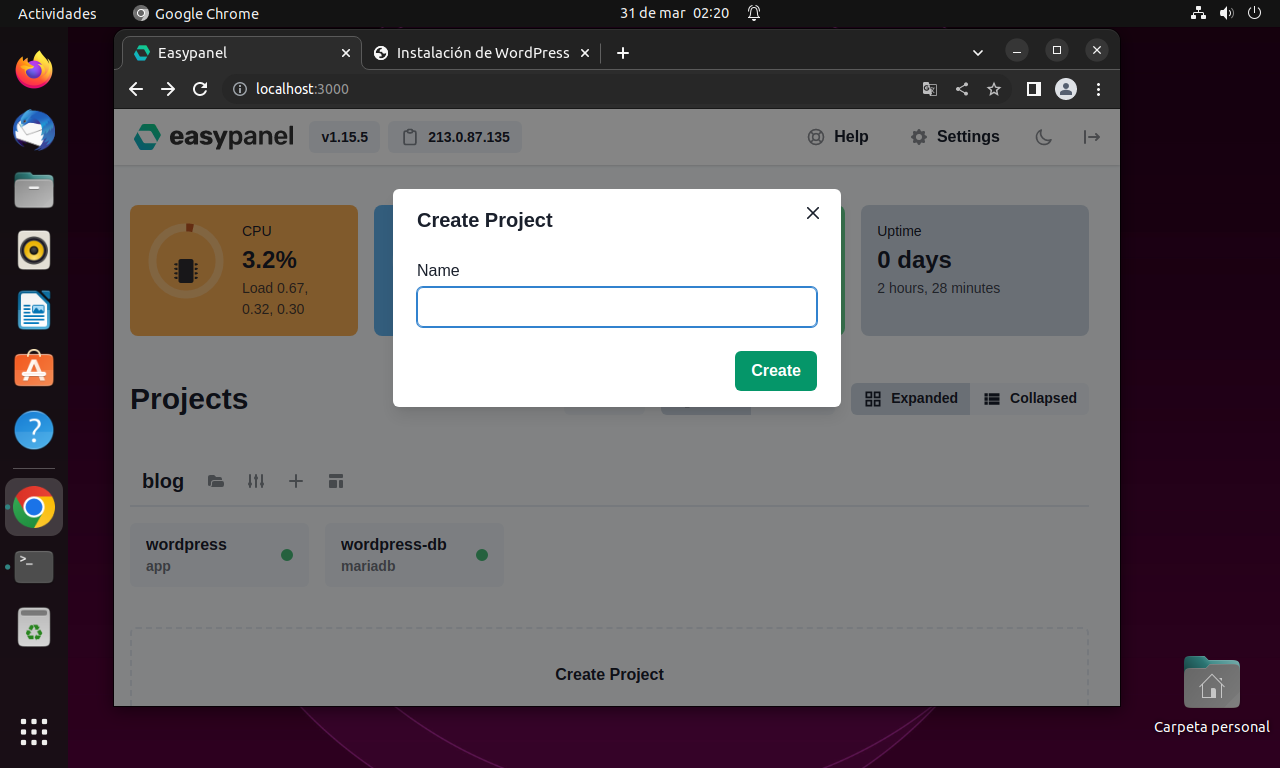The image size is (1280, 768).
Task: Click the plus icon to add a service
Action: click(x=296, y=481)
